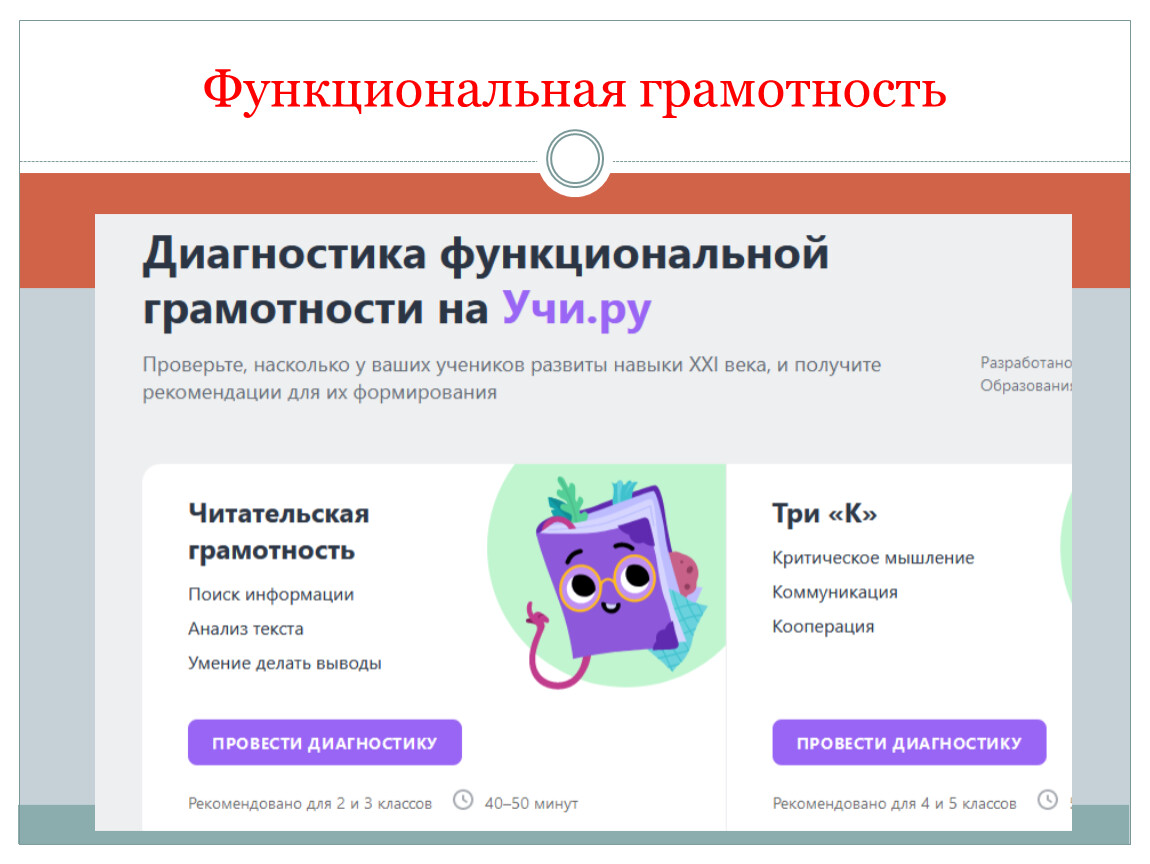The image size is (1150, 864).
Task: Click the decorative circle below the slide title
Action: [575, 159]
